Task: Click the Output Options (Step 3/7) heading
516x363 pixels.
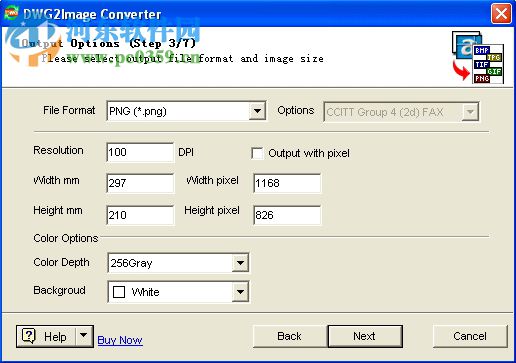Action: click(x=109, y=43)
